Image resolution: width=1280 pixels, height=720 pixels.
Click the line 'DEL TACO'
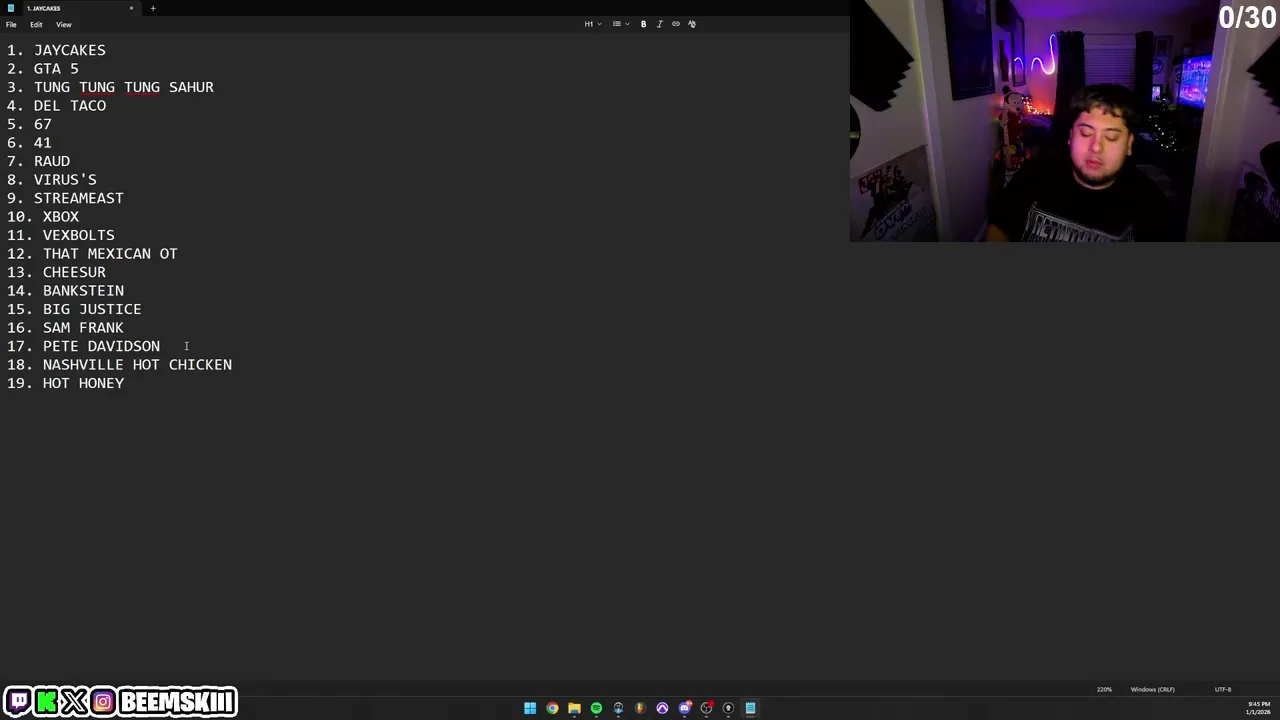[70, 106]
